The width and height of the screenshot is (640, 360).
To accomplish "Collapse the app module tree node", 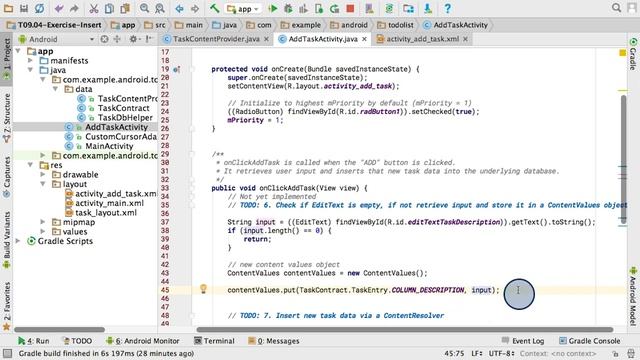I will (x=18, y=51).
